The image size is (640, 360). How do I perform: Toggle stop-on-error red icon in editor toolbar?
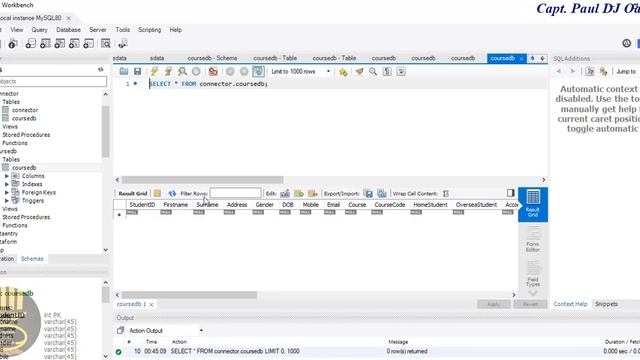pos(213,71)
